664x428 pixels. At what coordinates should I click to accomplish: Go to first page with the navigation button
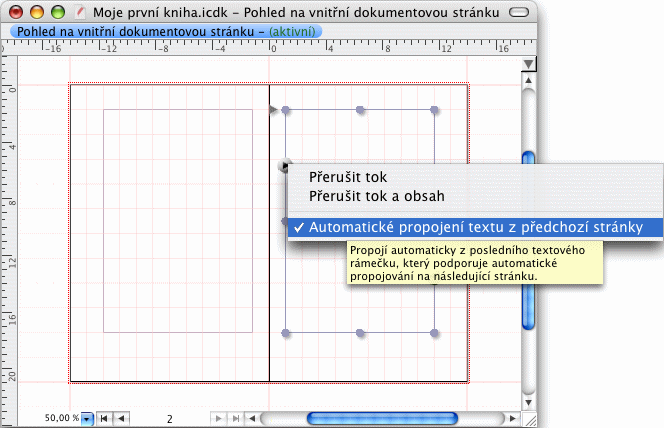pos(105,418)
